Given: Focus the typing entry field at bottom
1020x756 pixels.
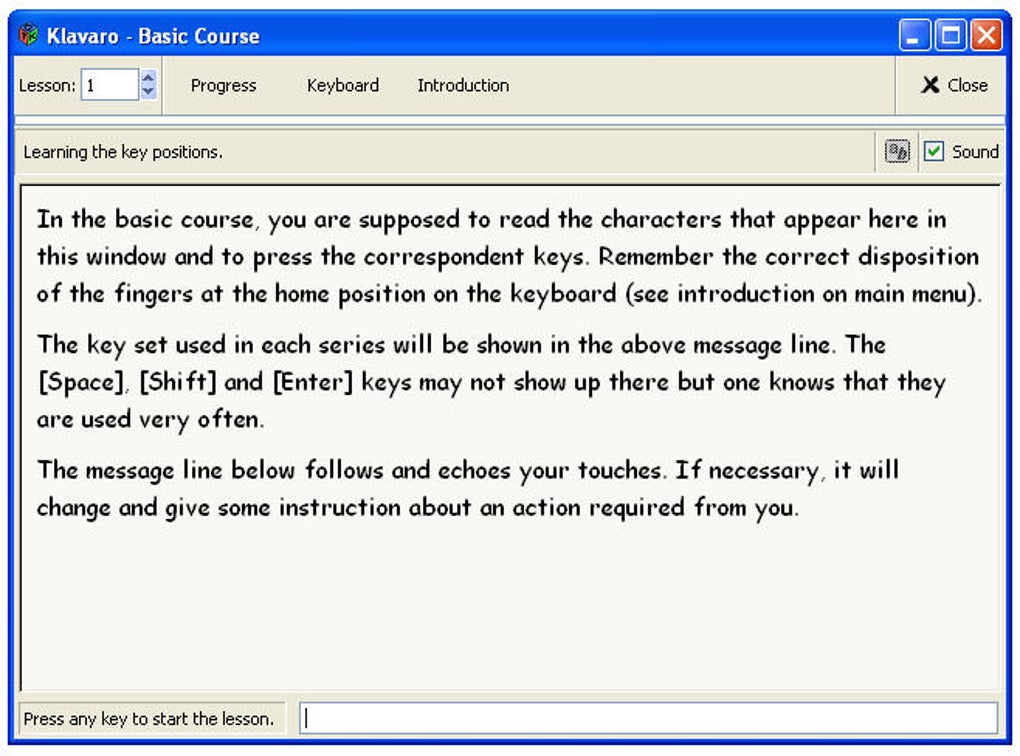Looking at the screenshot, I should pos(648,718).
